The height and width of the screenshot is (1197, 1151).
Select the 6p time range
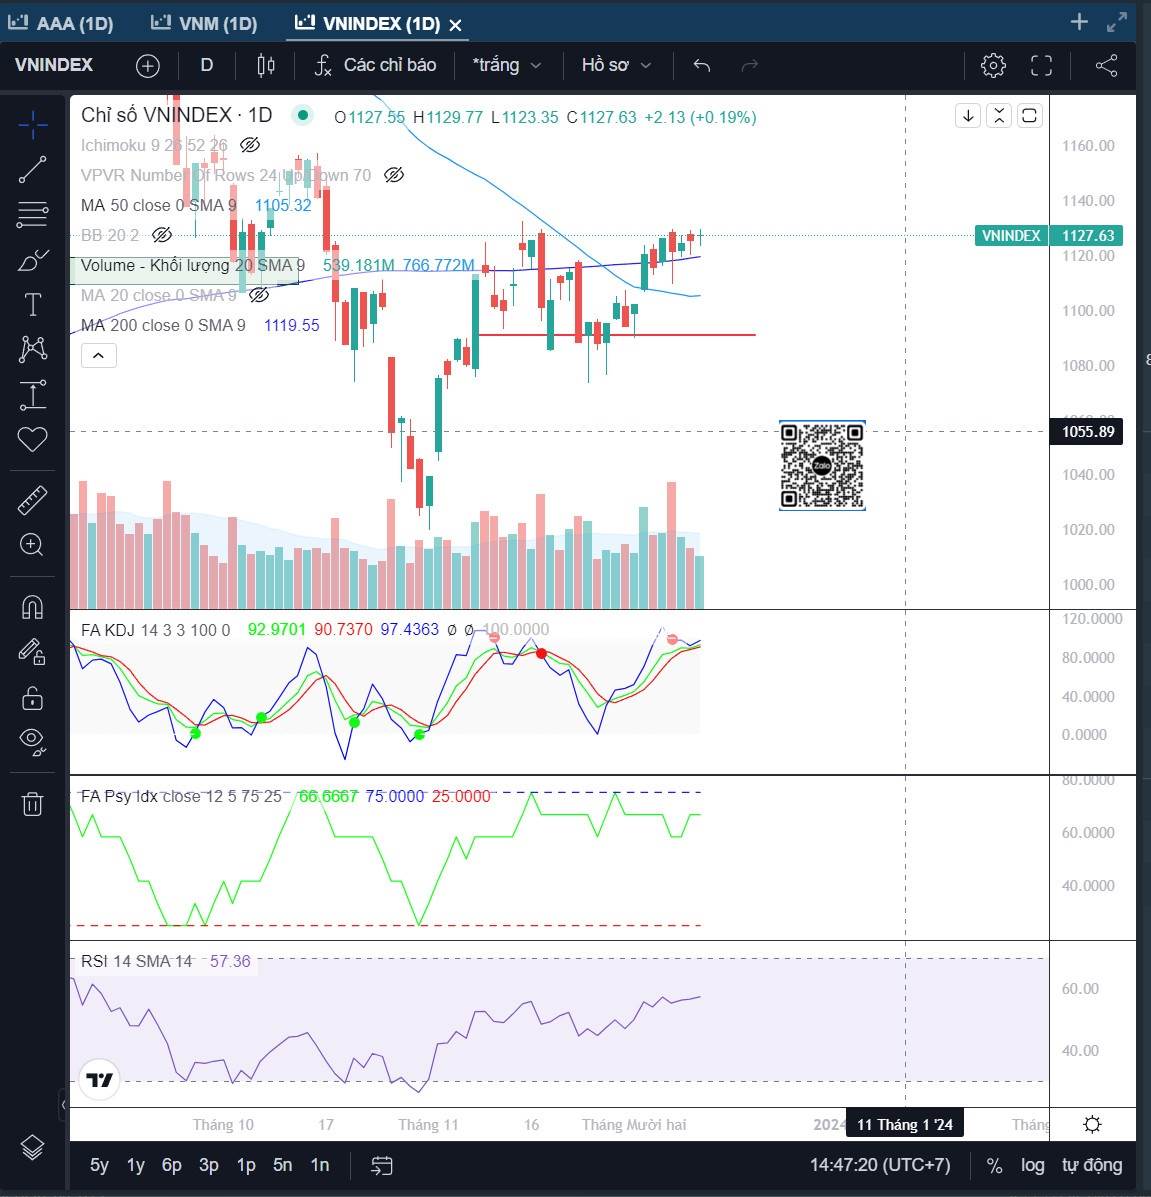[172, 1165]
